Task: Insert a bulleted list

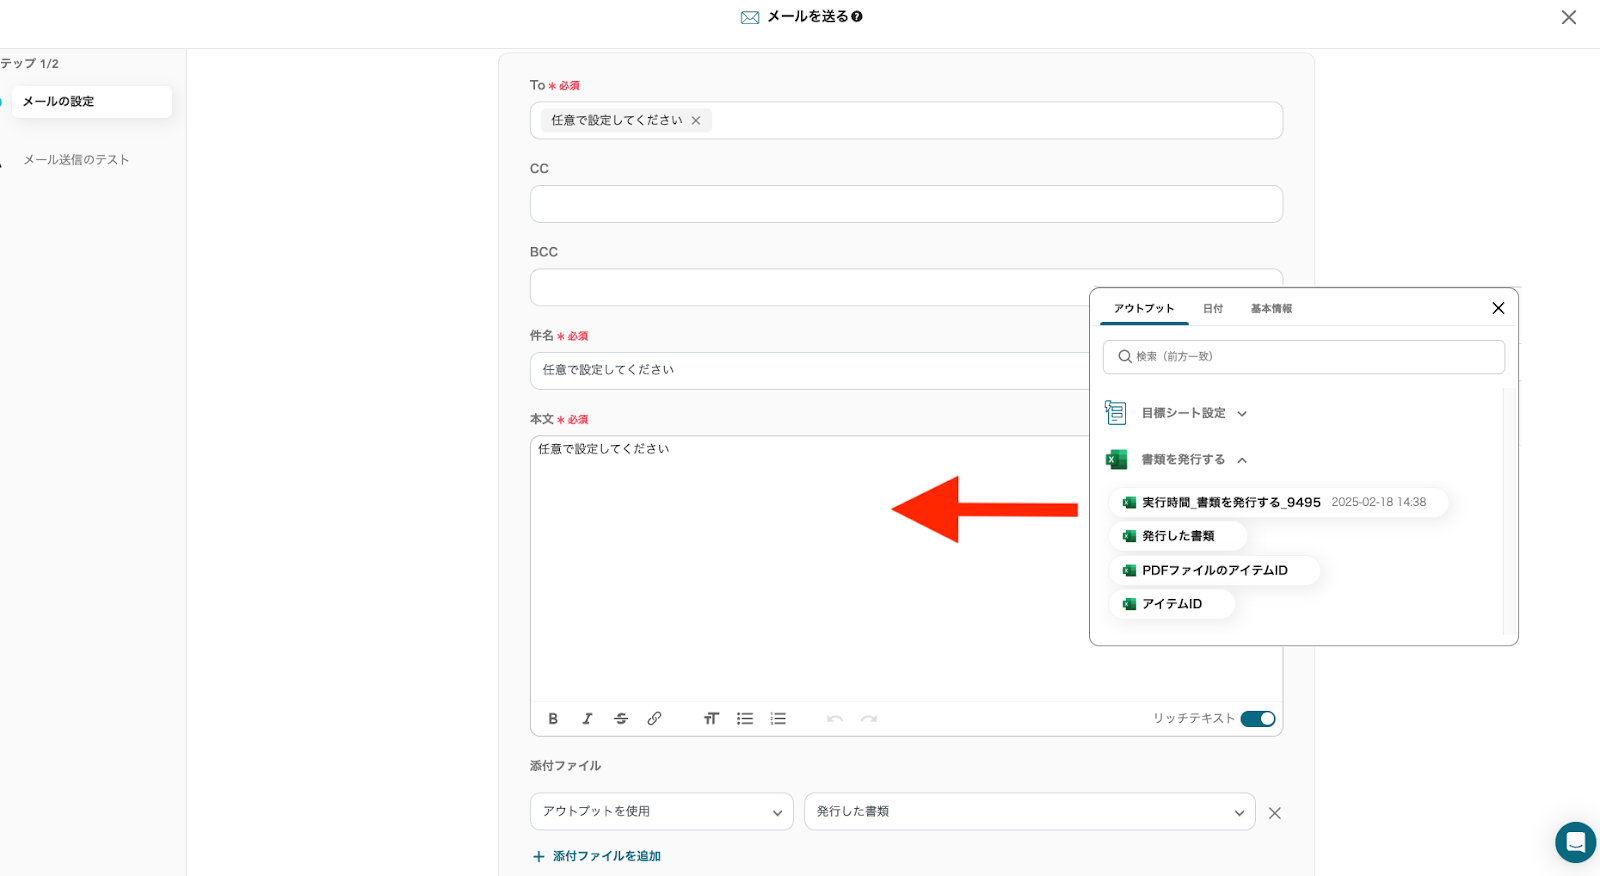Action: pos(745,719)
